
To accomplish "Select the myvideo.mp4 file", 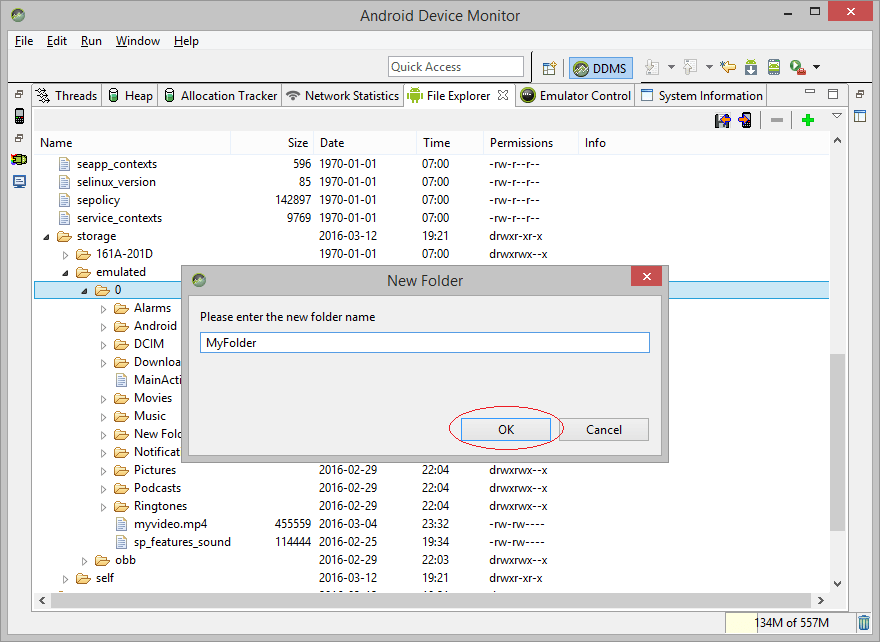I will tap(170, 524).
